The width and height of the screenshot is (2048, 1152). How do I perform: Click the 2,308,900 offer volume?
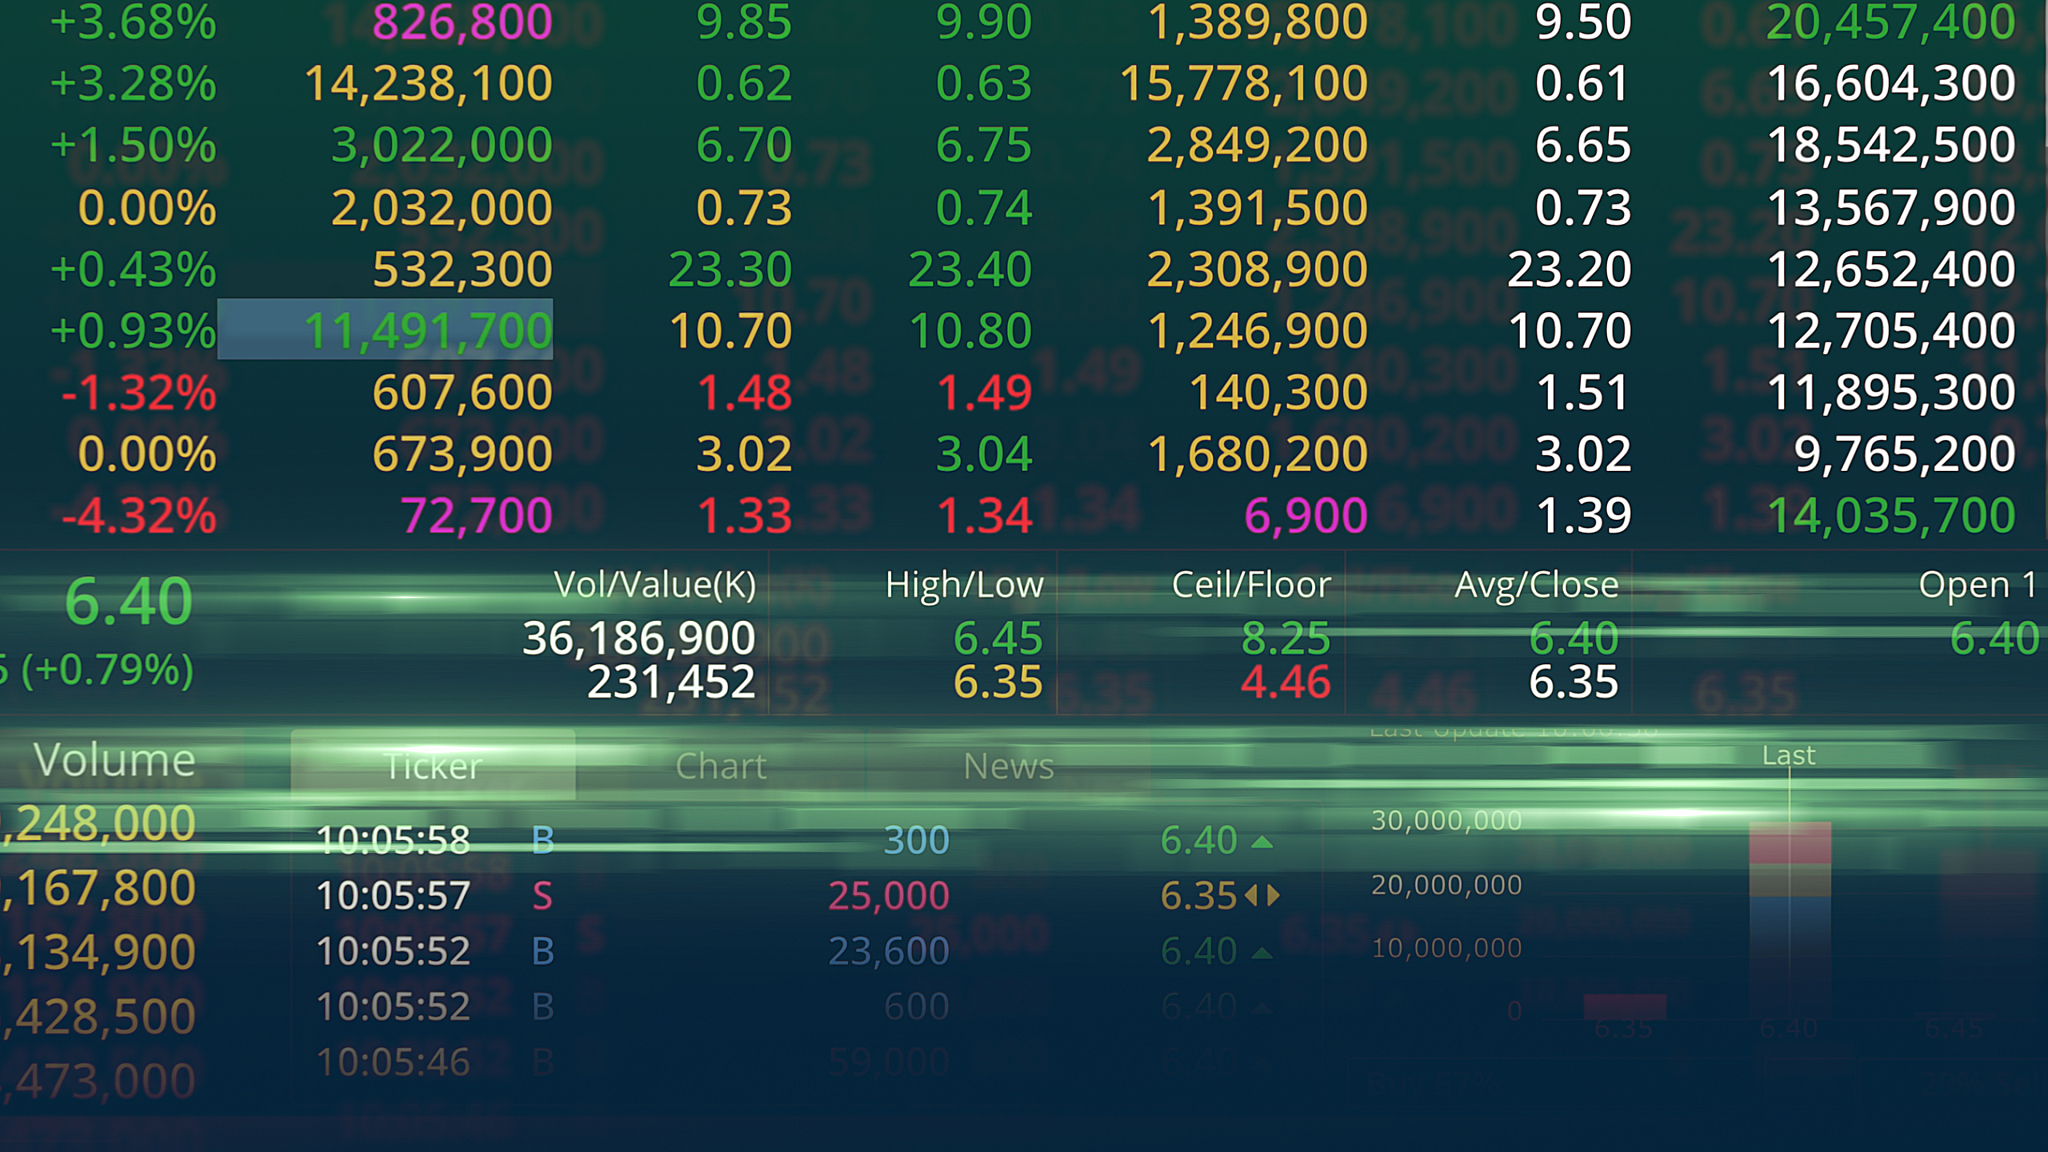(1257, 270)
